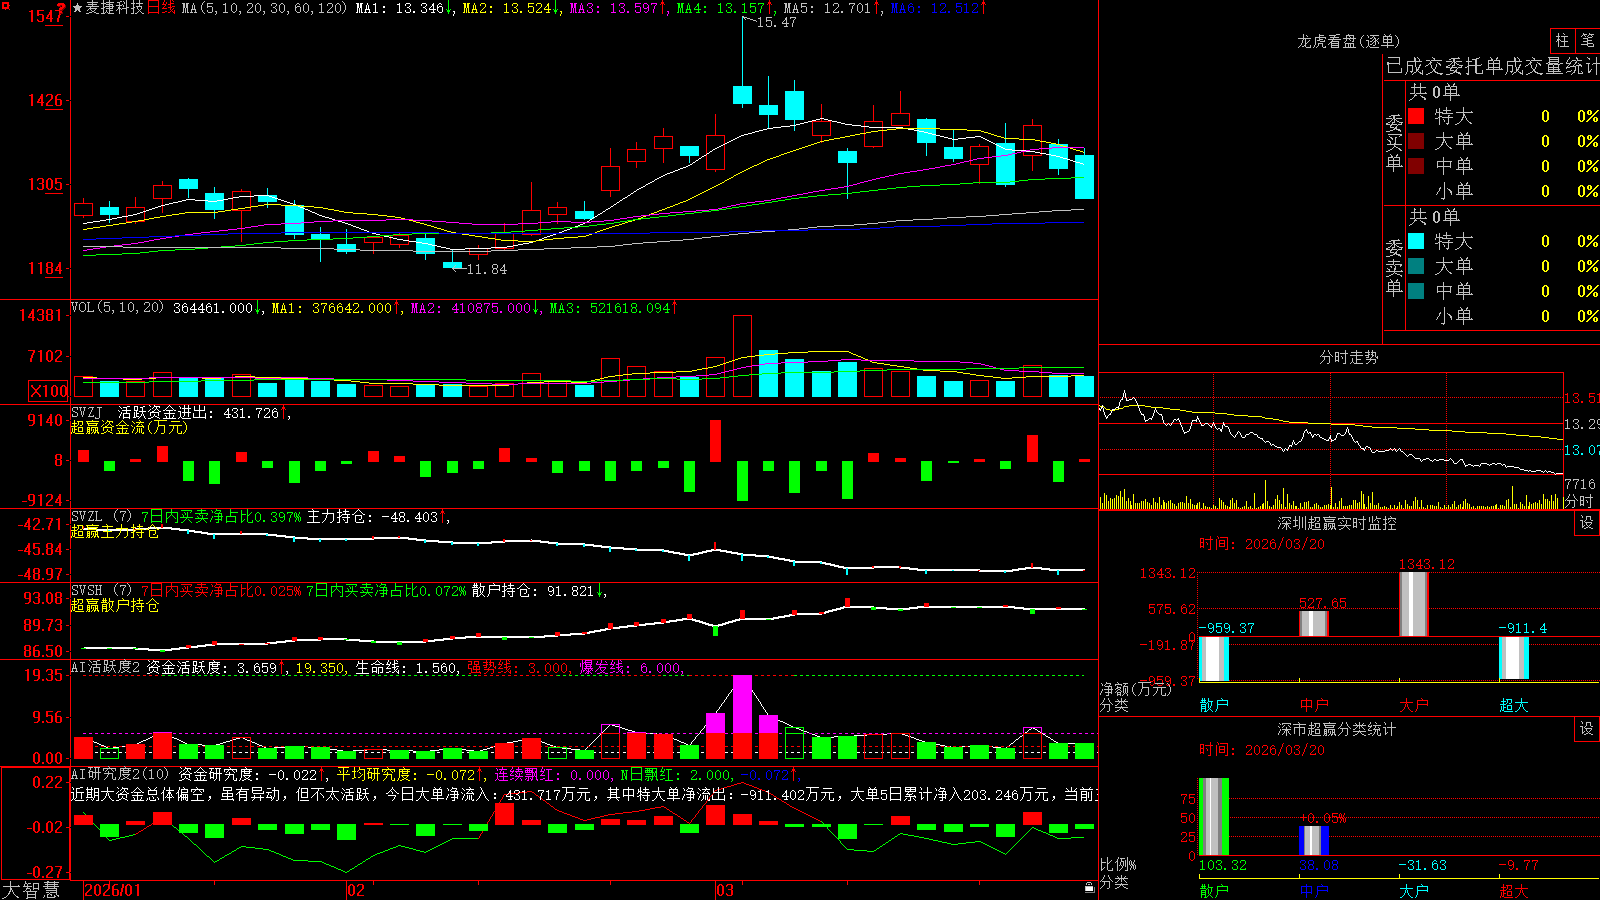Click the 近期大资金总体偏空 analysis text line
1600x900 pixels.
pos(584,794)
